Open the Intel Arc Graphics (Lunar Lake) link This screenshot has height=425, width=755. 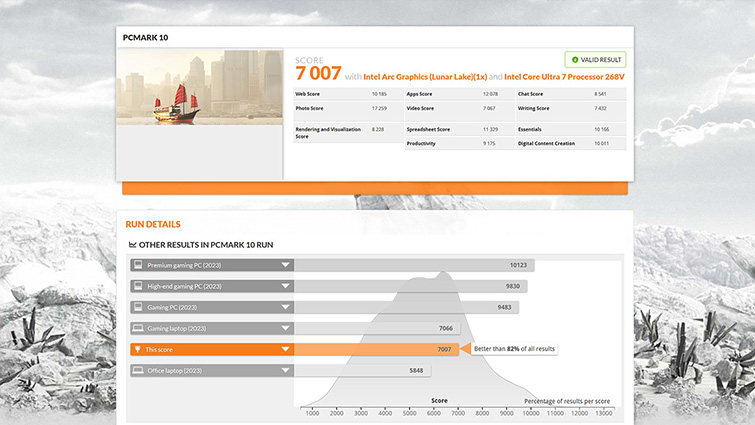[x=424, y=76]
